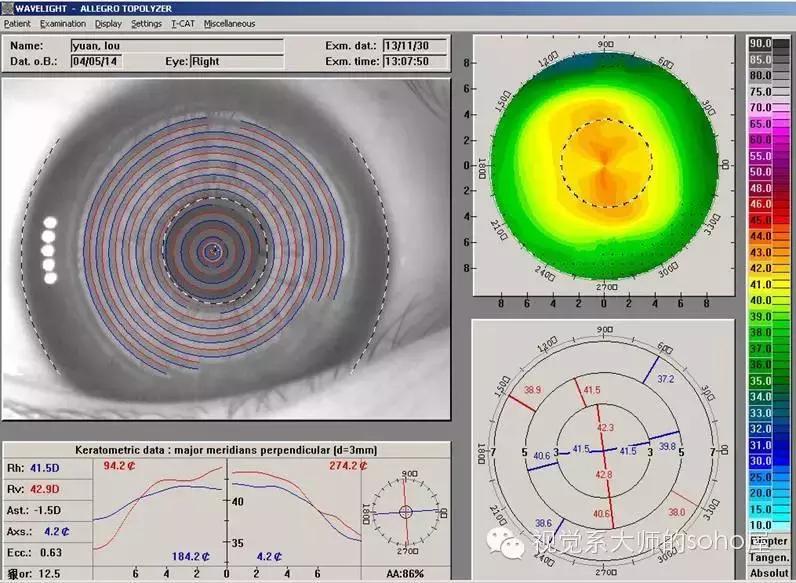
Task: Open the Settings menu
Action: point(146,24)
